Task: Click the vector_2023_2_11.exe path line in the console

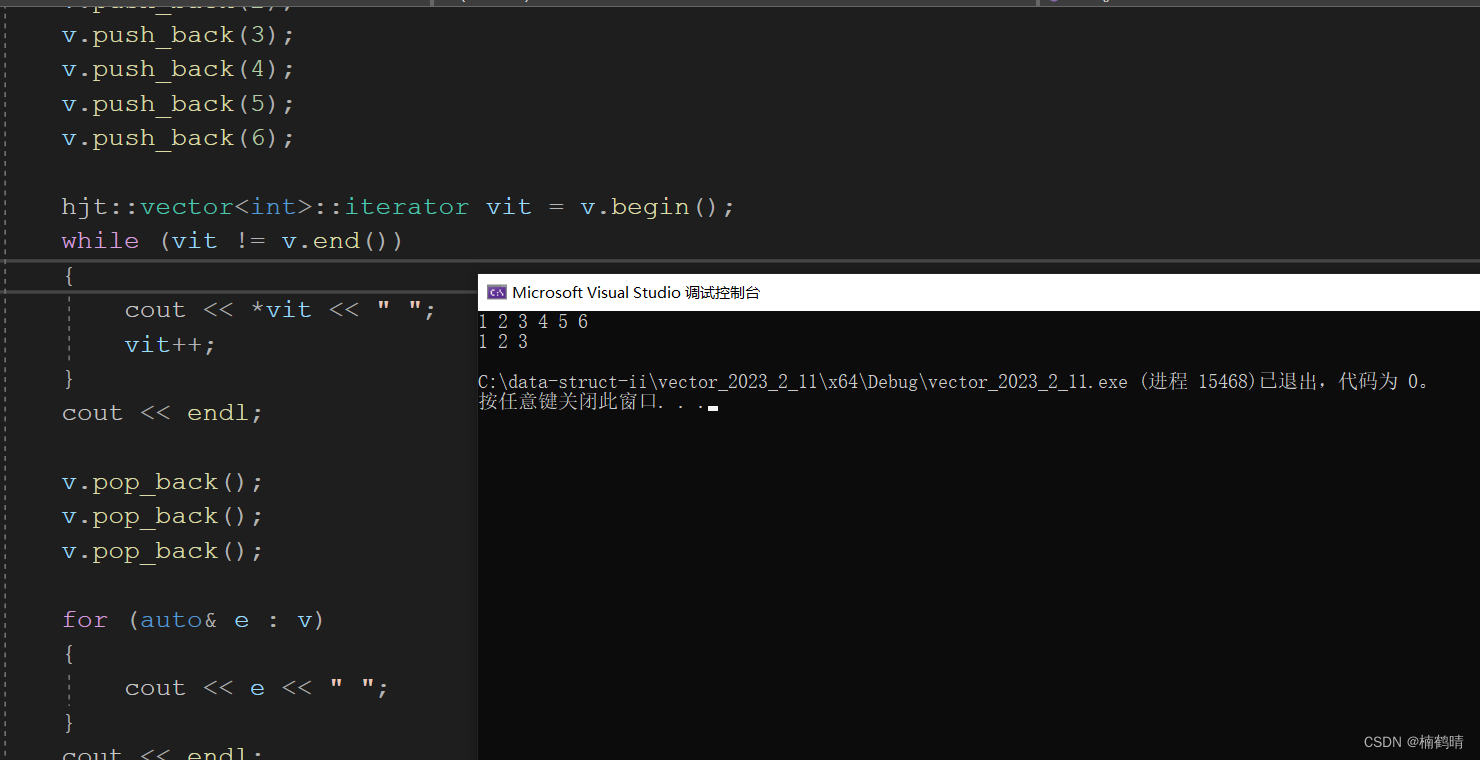Action: coord(955,382)
